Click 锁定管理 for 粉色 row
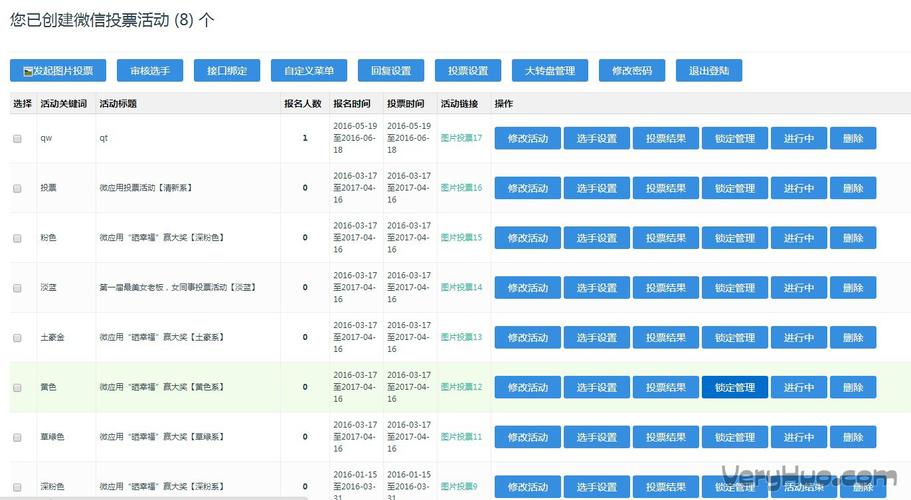This screenshot has width=911, height=500. (x=735, y=238)
